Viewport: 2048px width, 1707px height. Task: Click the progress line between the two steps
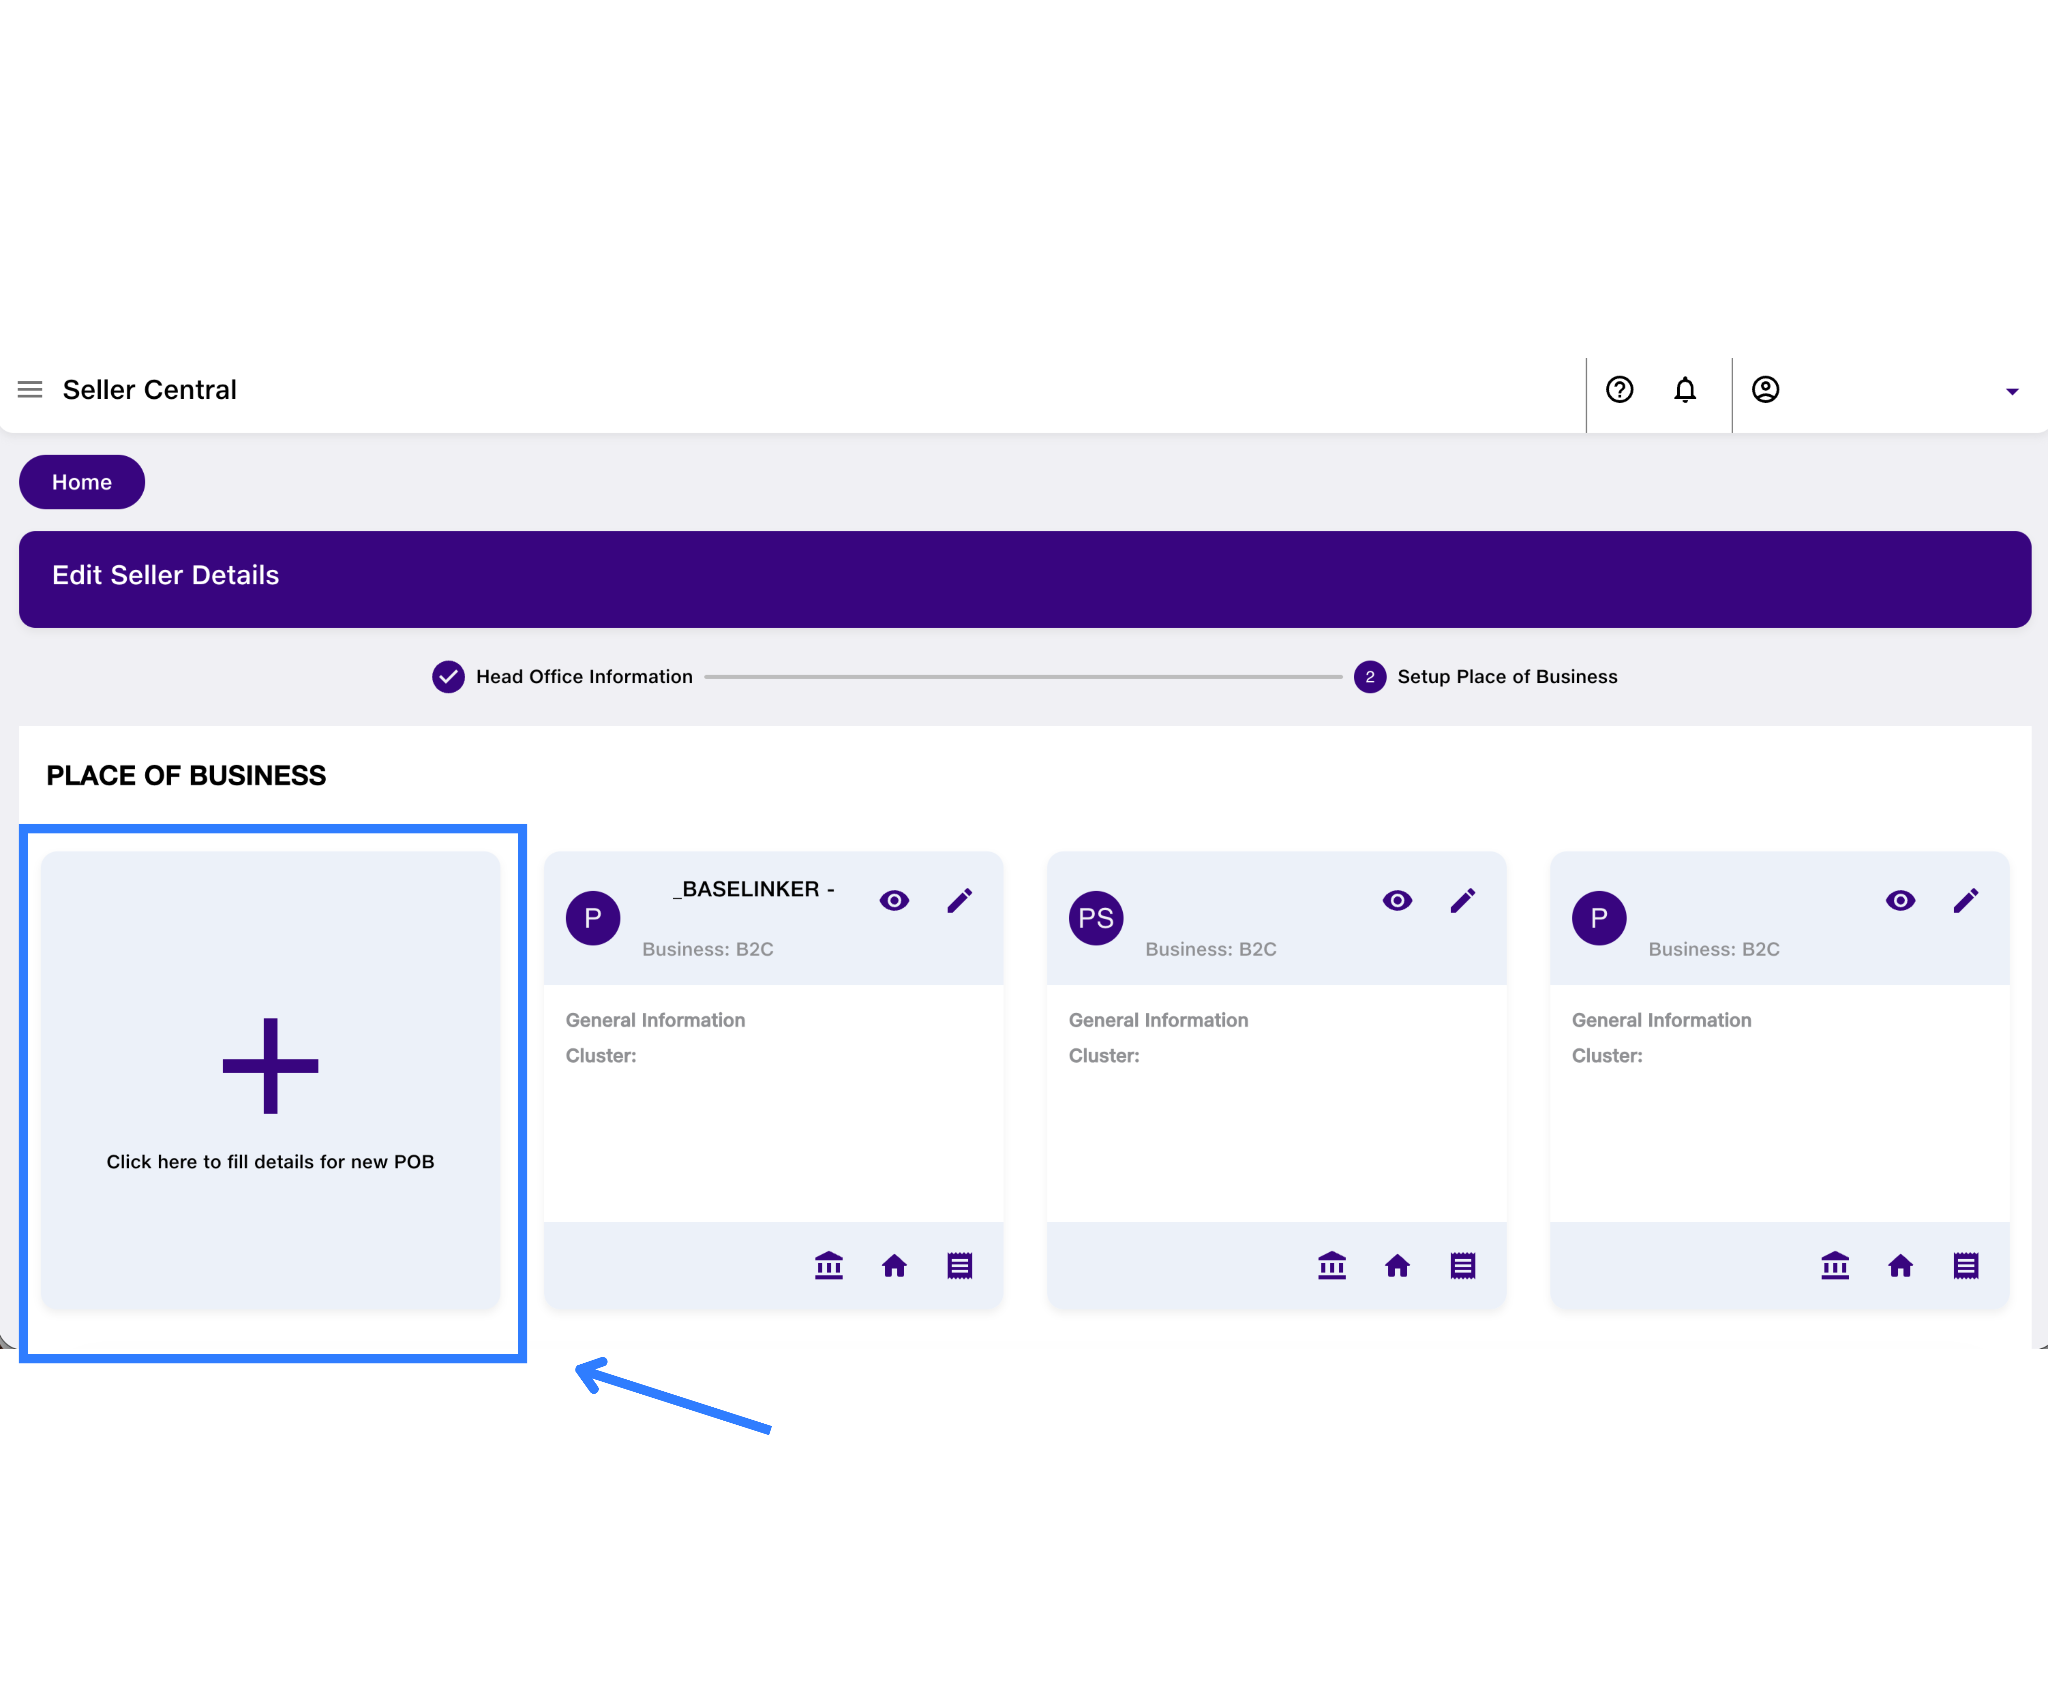tap(1030, 676)
